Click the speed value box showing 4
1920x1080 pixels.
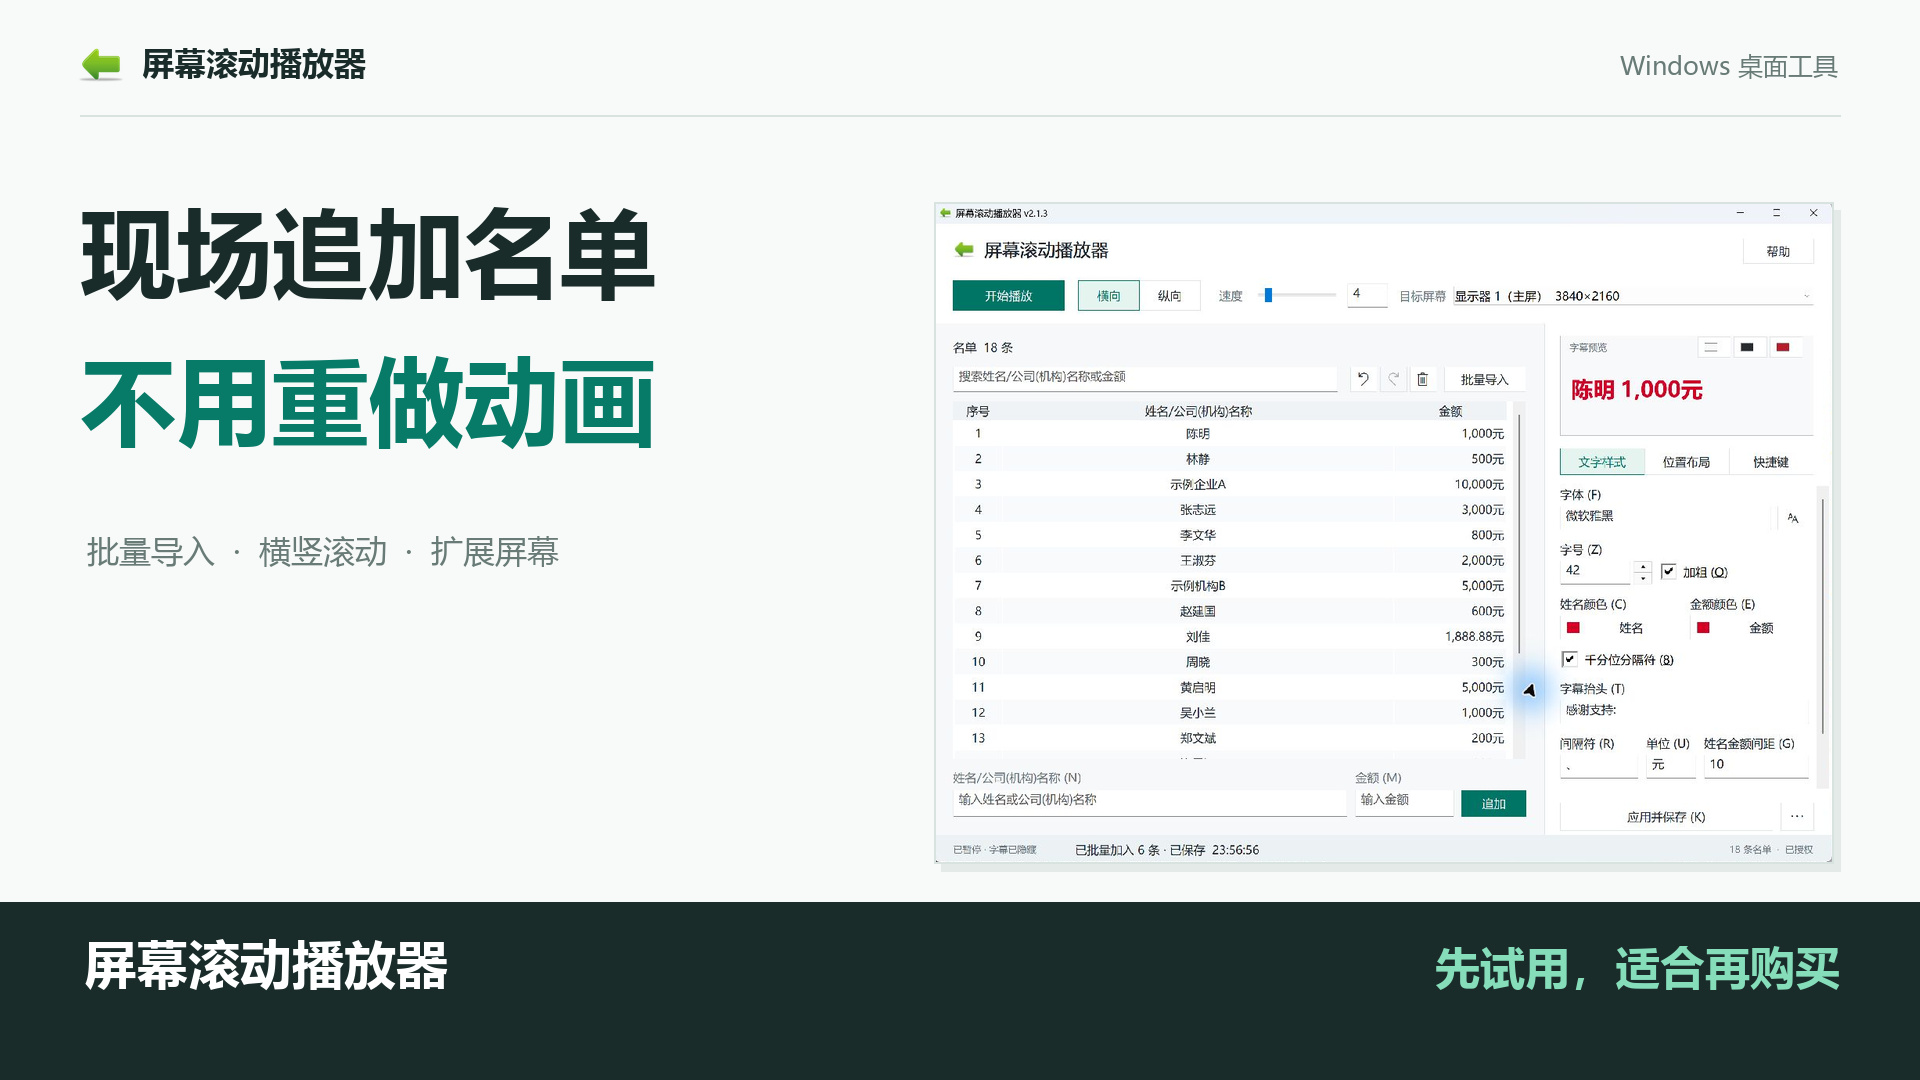pyautogui.click(x=1367, y=295)
